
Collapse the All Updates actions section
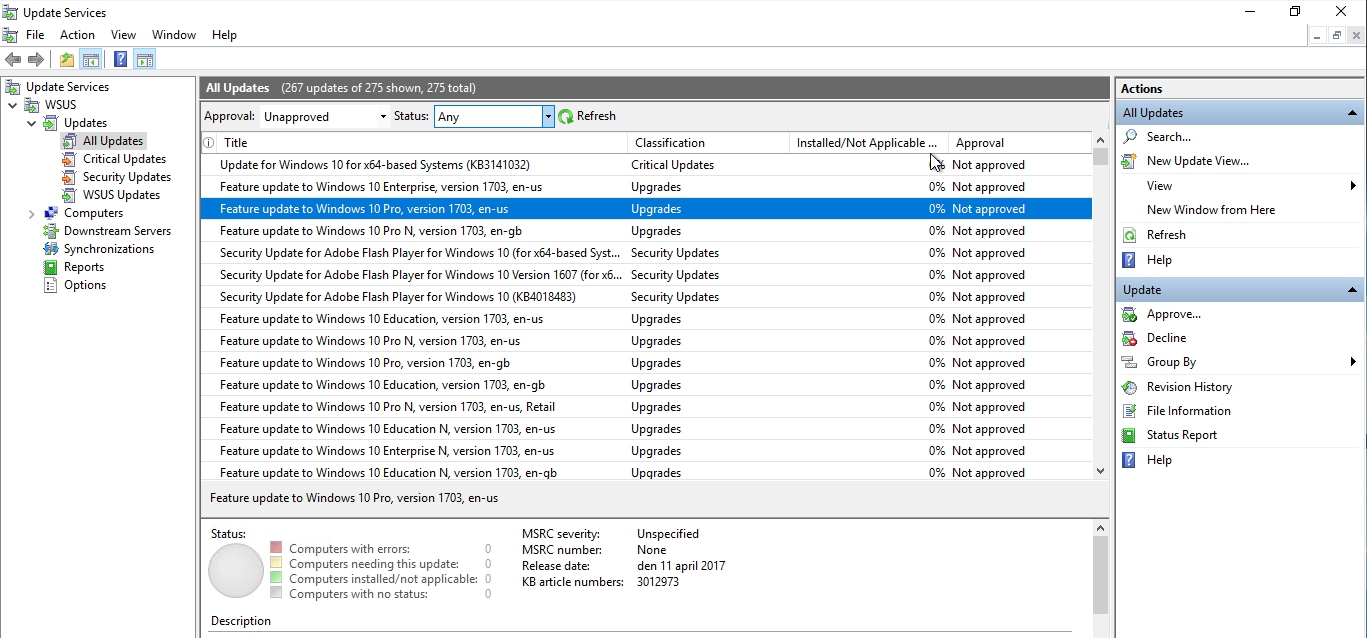[x=1352, y=113]
